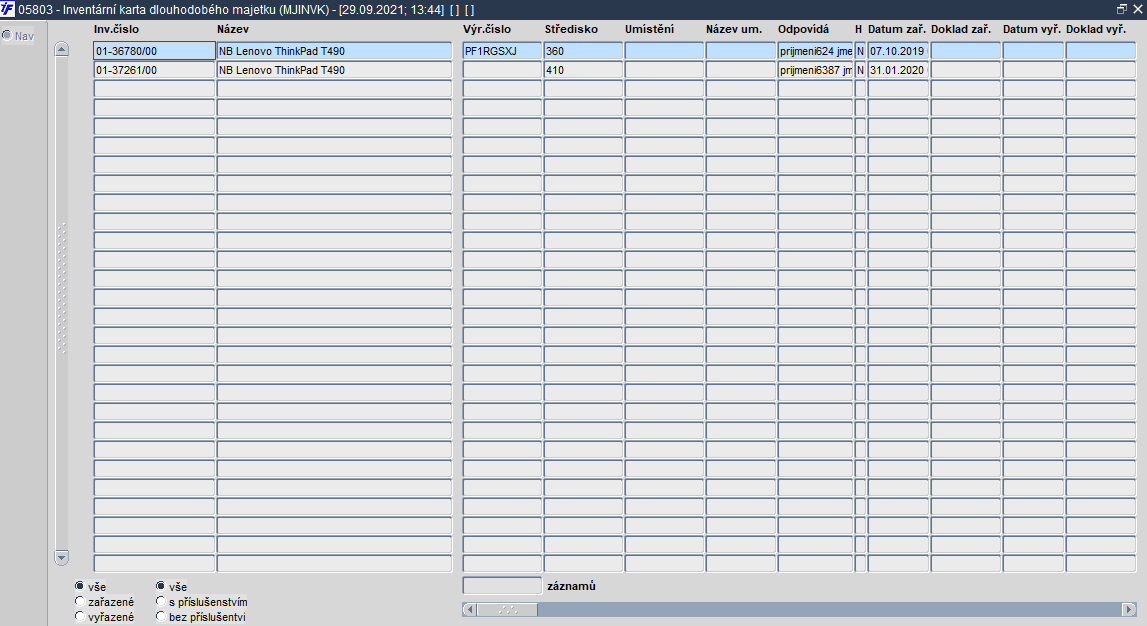Image resolution: width=1147 pixels, height=626 pixels.
Task: Click the application icon in title bar
Action: click(7, 10)
